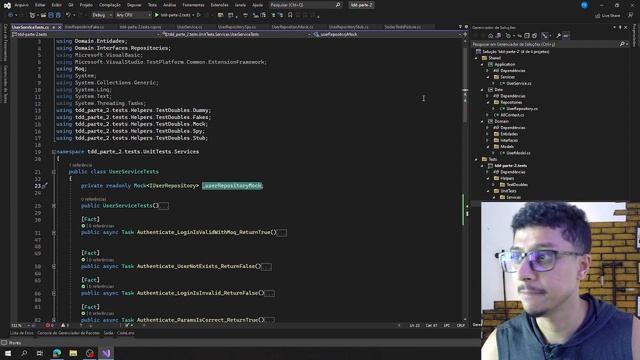This screenshot has width=640, height=360.
Task: Click the Pesquisar (Ctrl+Q) search box
Action: point(305,5)
